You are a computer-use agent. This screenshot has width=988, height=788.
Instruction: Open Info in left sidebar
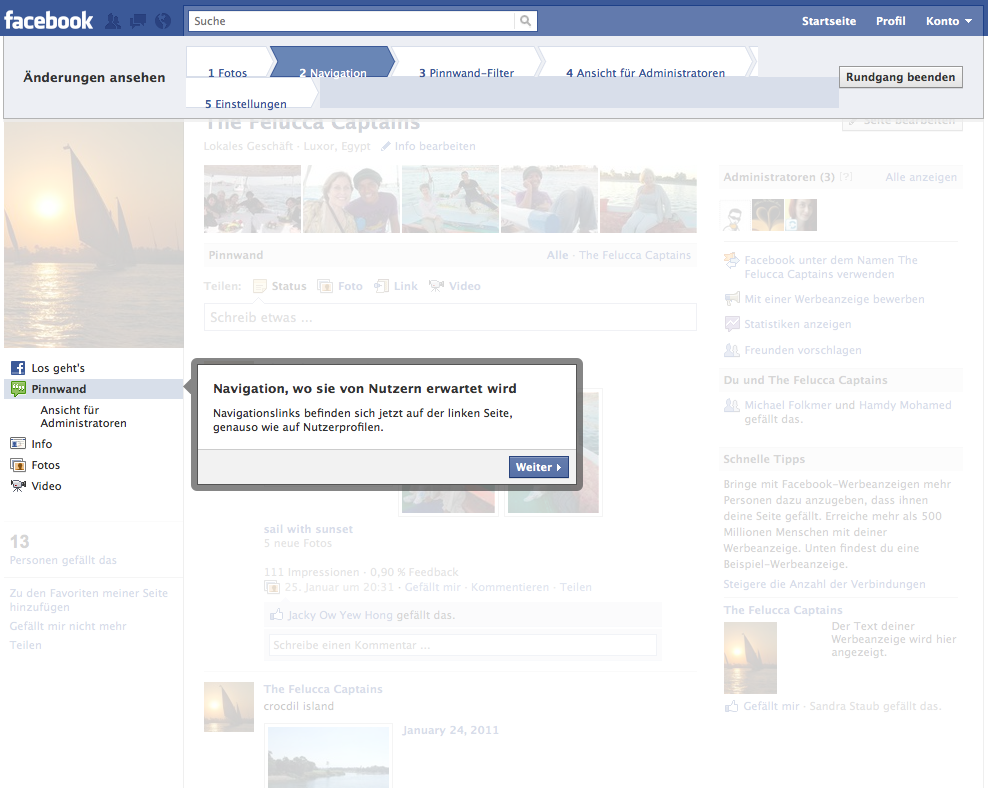[42, 443]
